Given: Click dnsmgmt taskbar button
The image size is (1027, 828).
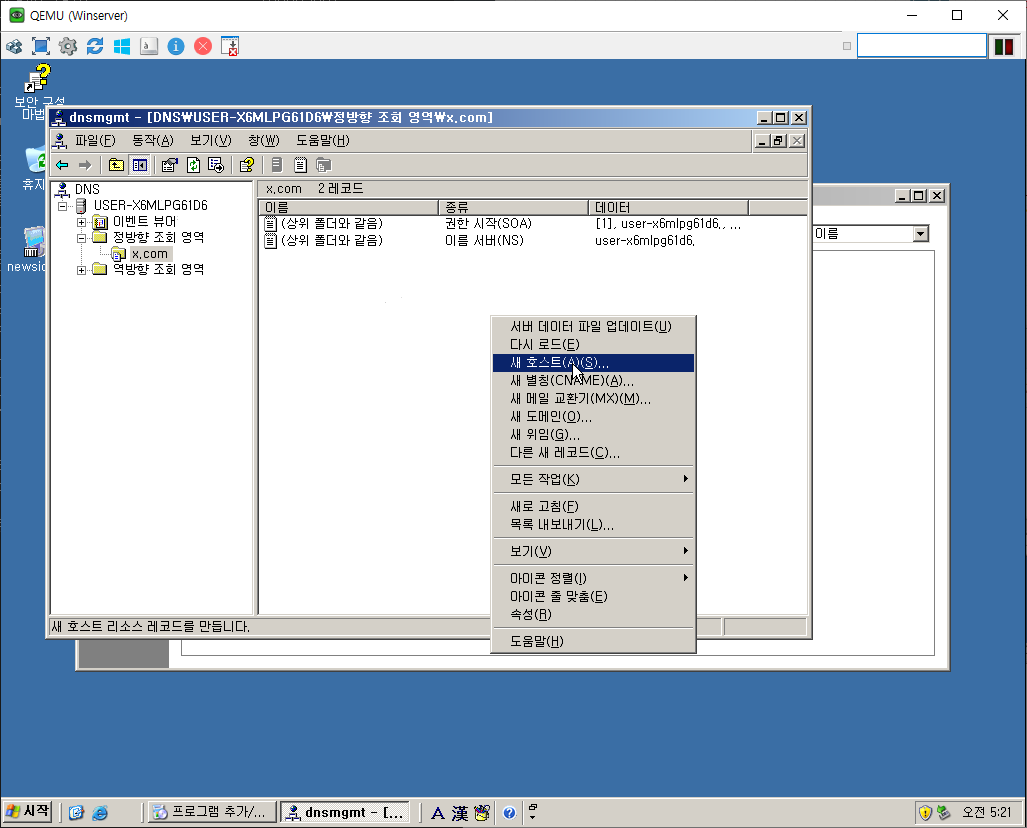Looking at the screenshot, I should (346, 812).
